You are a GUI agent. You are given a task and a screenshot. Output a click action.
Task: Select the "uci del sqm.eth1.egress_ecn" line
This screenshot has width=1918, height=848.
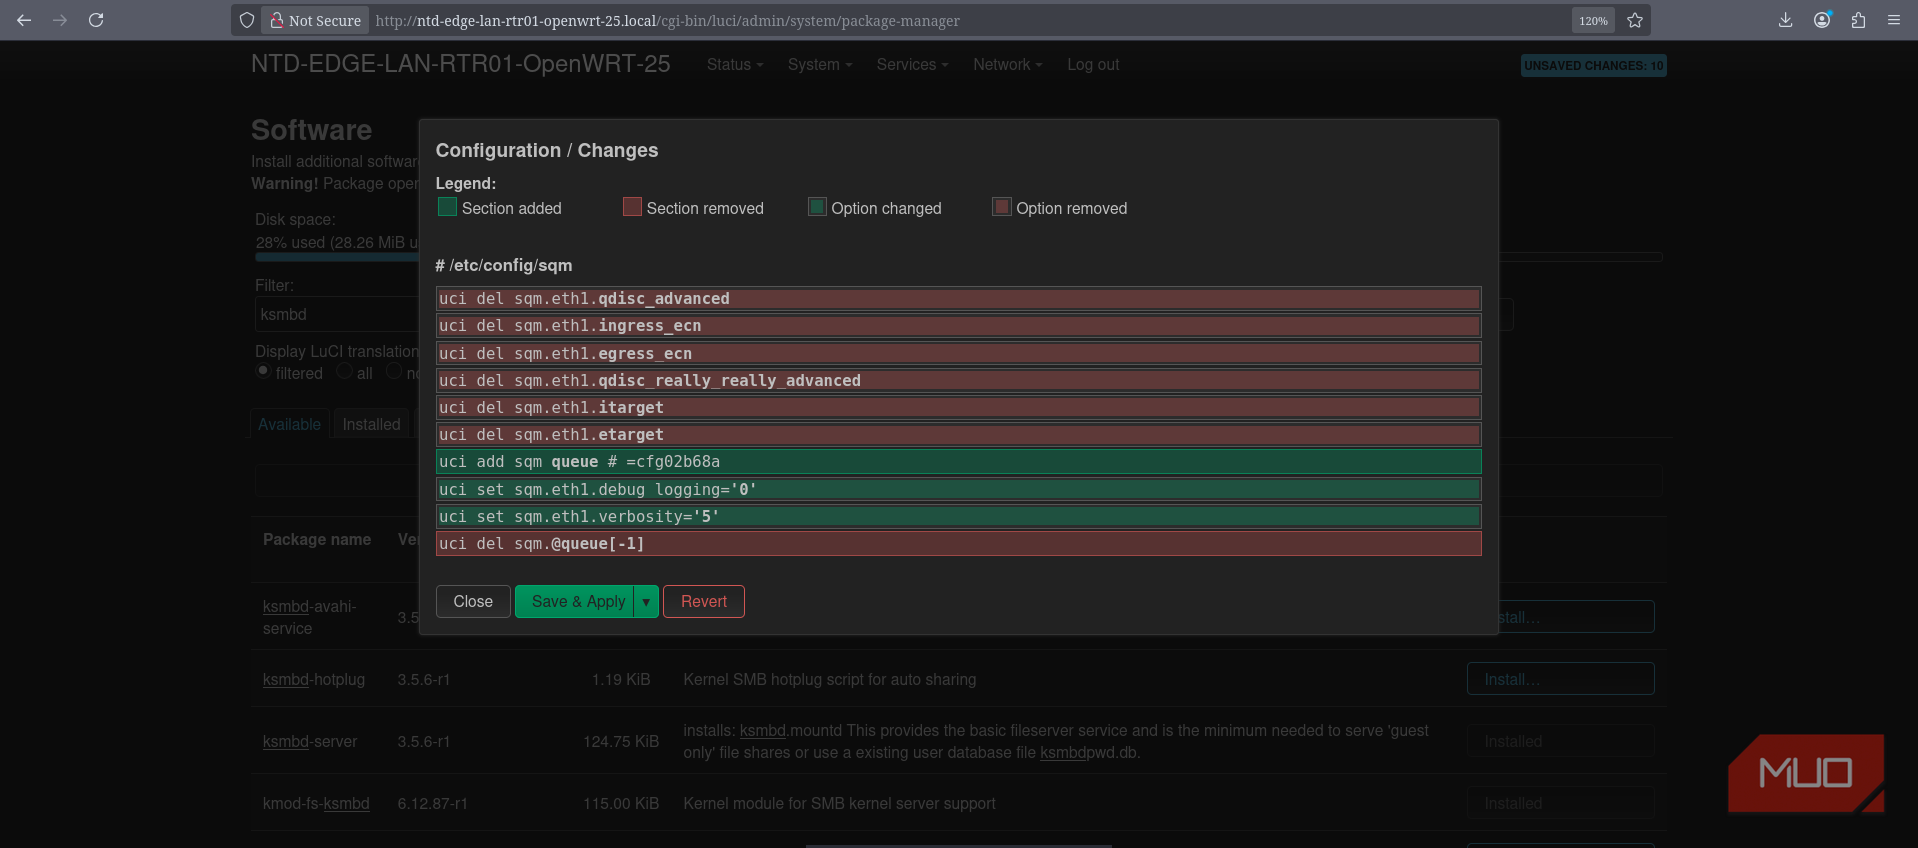click(959, 353)
